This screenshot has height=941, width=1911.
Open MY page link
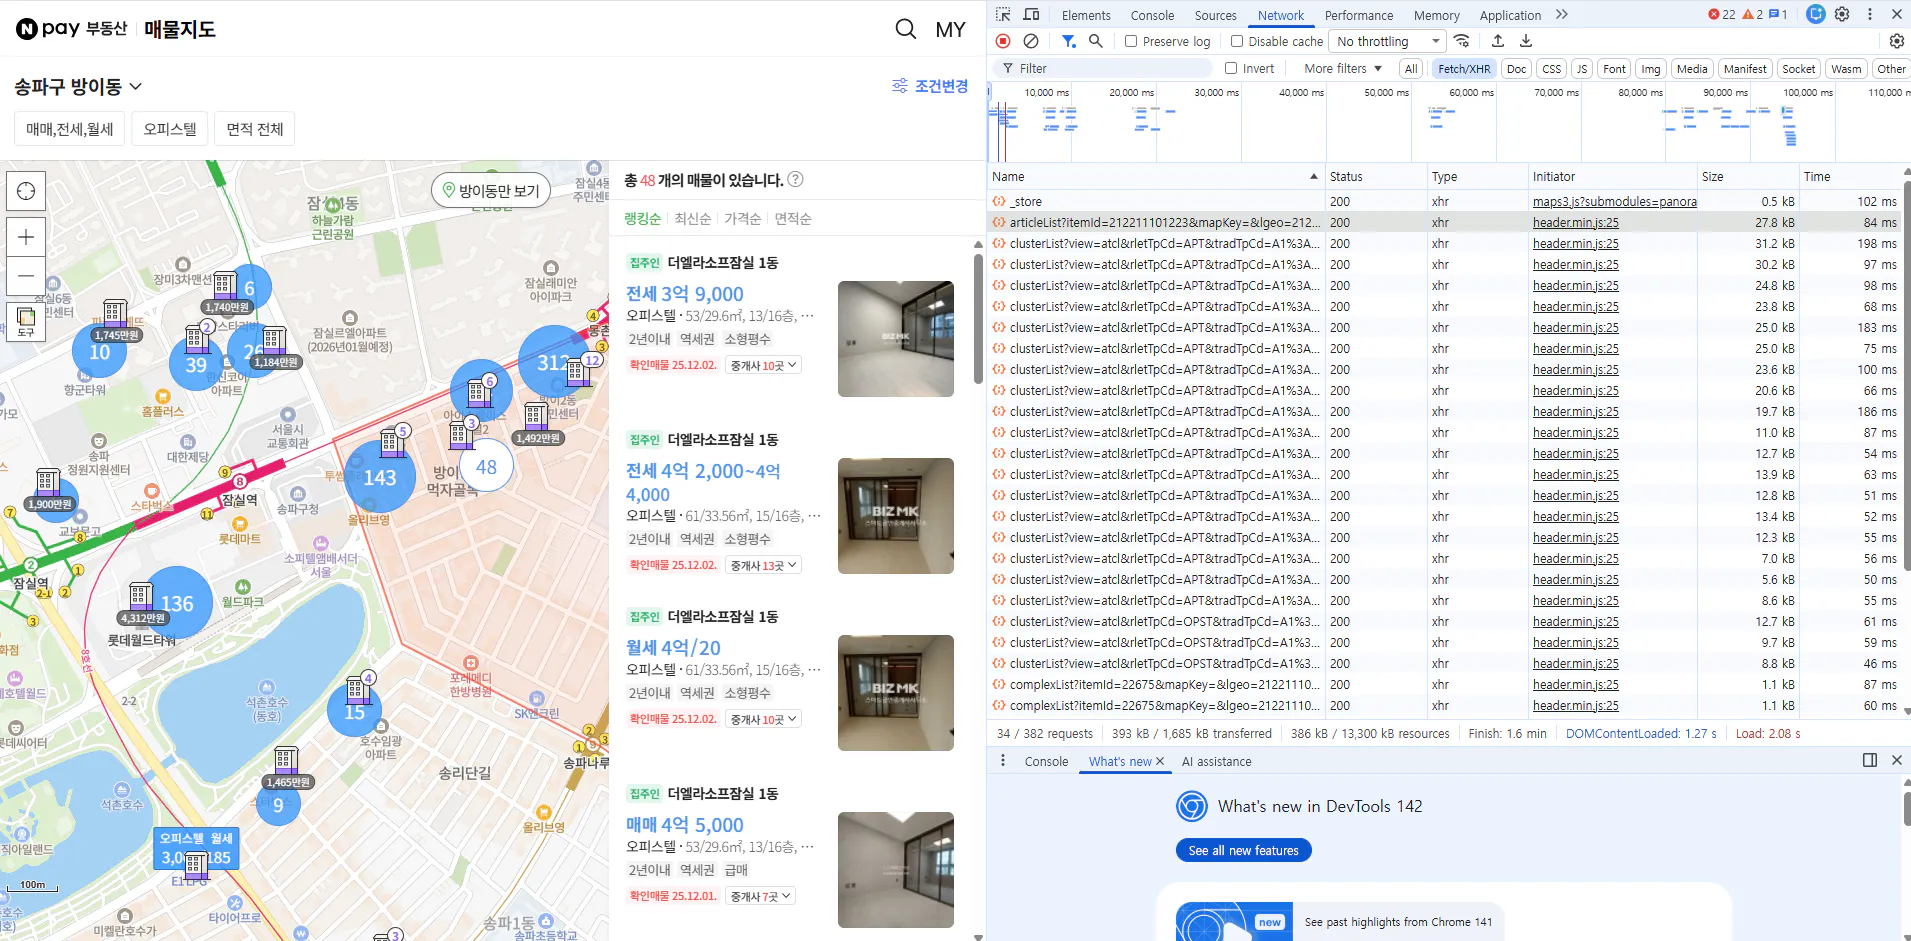(950, 29)
